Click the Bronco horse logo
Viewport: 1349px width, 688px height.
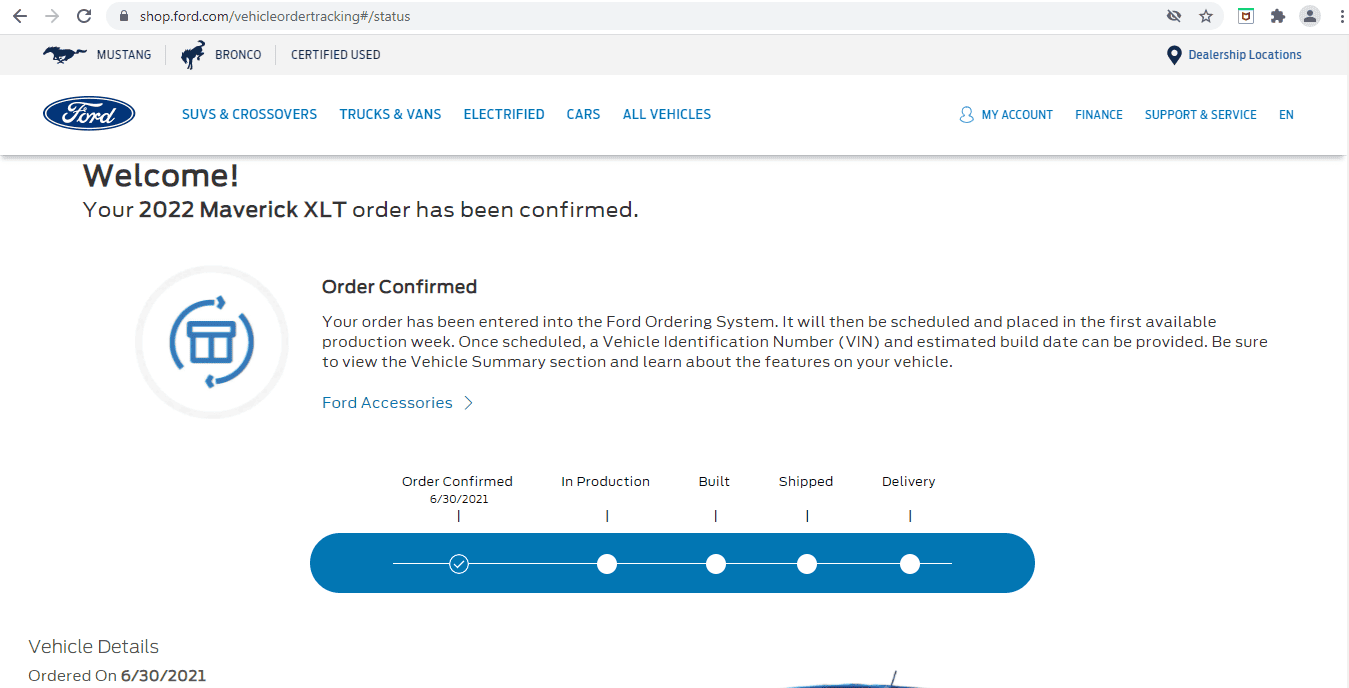click(193, 54)
